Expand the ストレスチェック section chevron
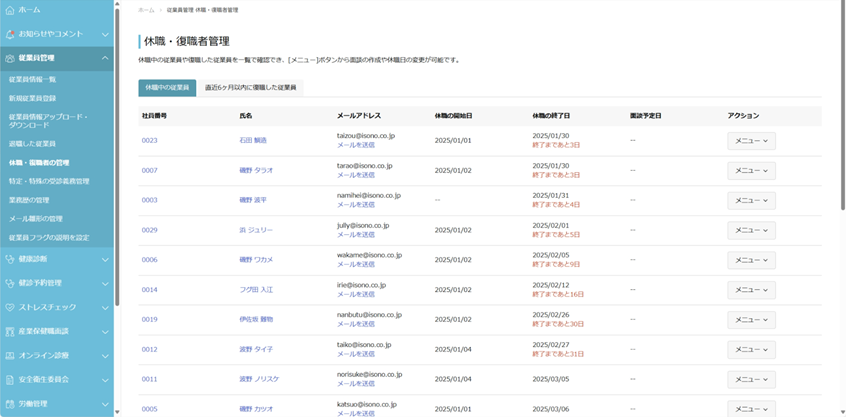Viewport: 846px width, 417px height. [105, 307]
